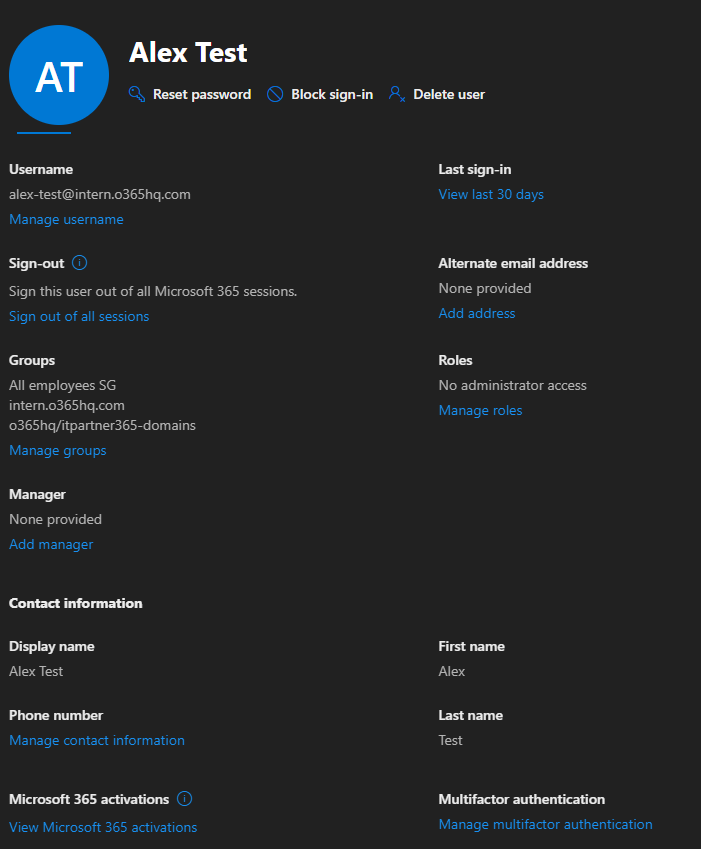Screen dimensions: 701x849
Task: Add a manager for this user
Action: point(51,544)
